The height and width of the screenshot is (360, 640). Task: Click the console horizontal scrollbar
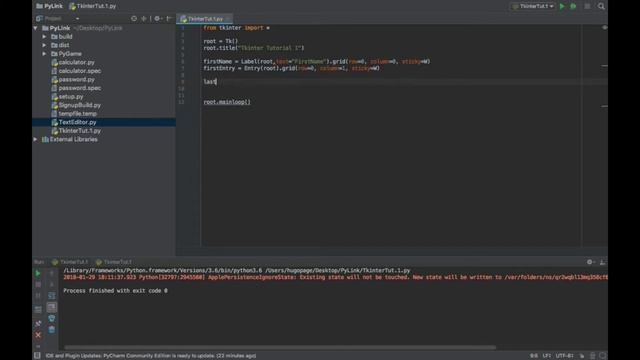280,348
